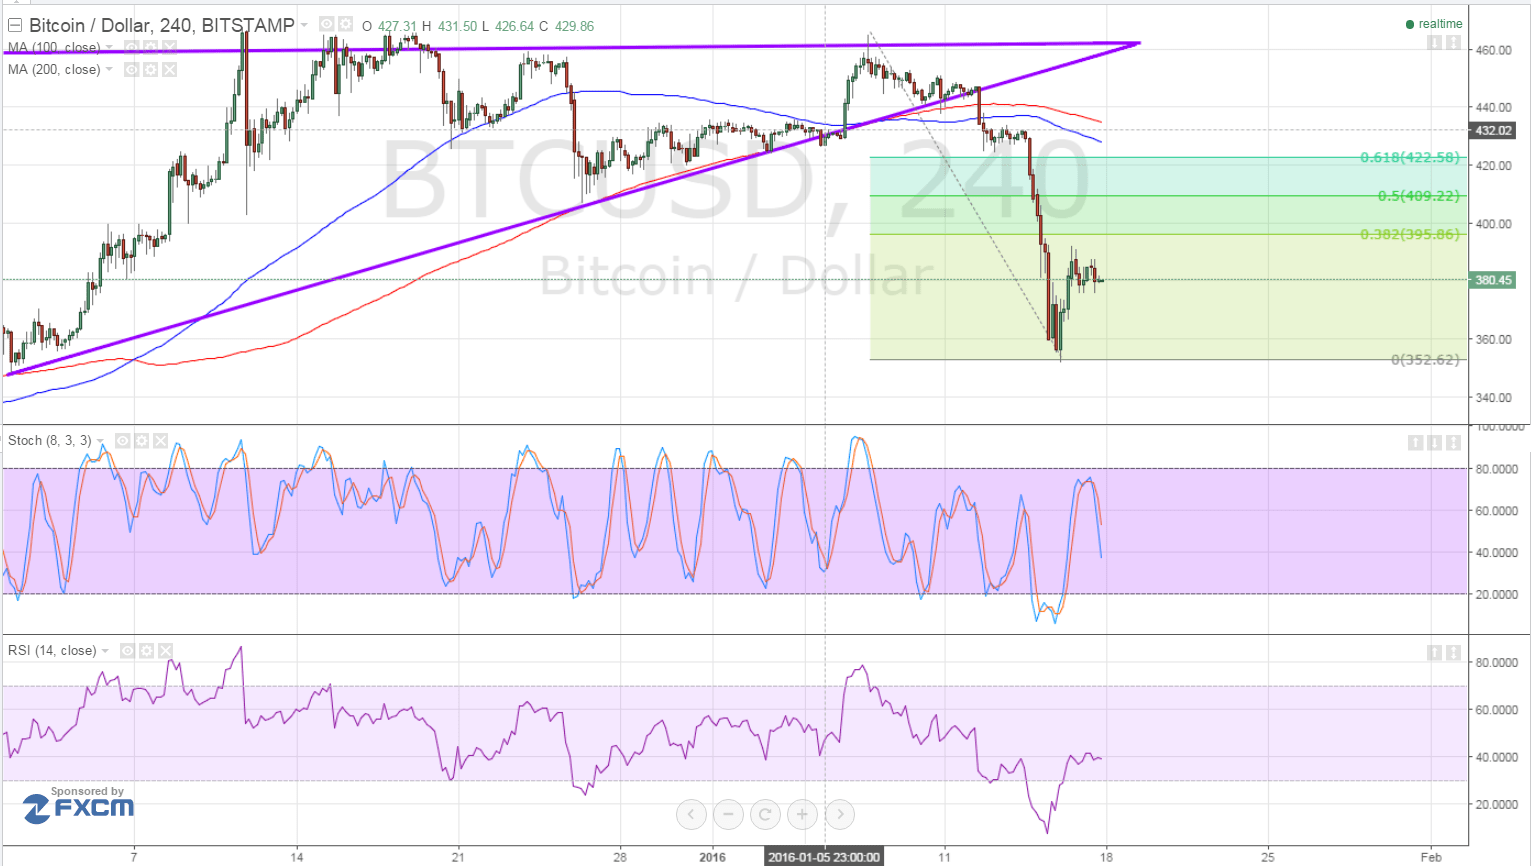Reset the chart view with the circular arrow
The height and width of the screenshot is (866, 1531).
click(x=765, y=815)
